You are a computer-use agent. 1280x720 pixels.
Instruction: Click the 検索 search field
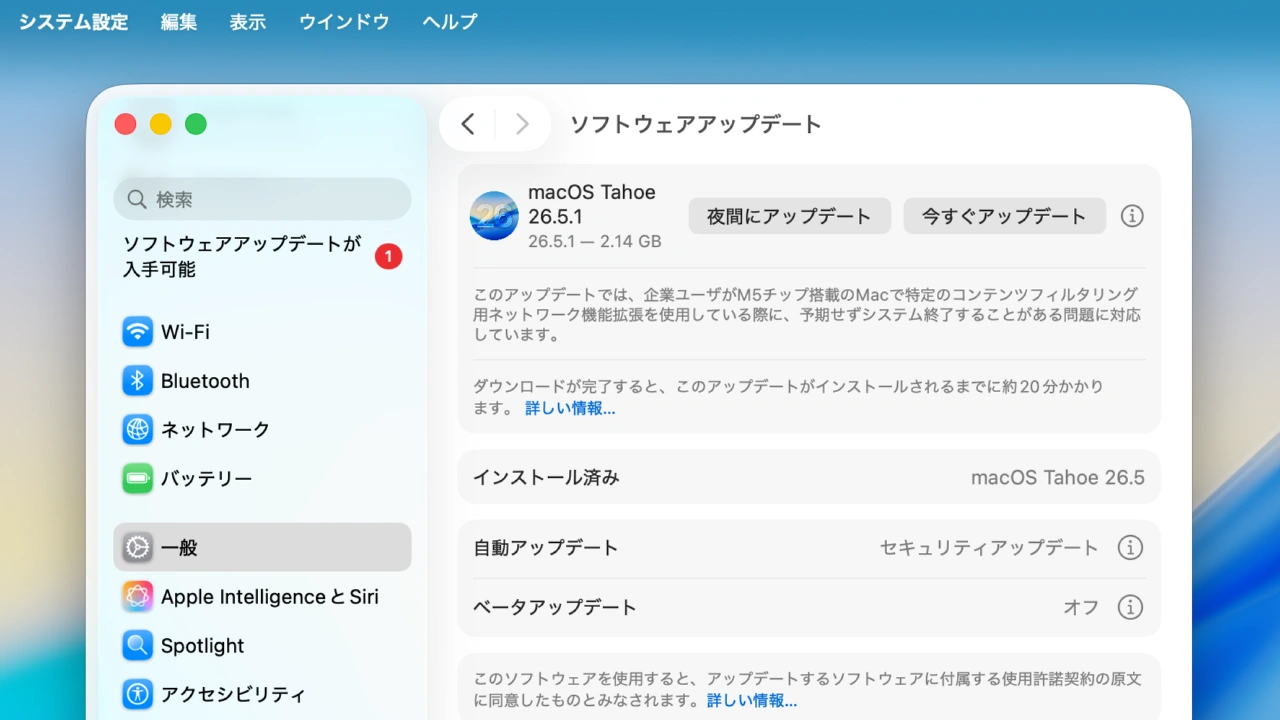262,200
